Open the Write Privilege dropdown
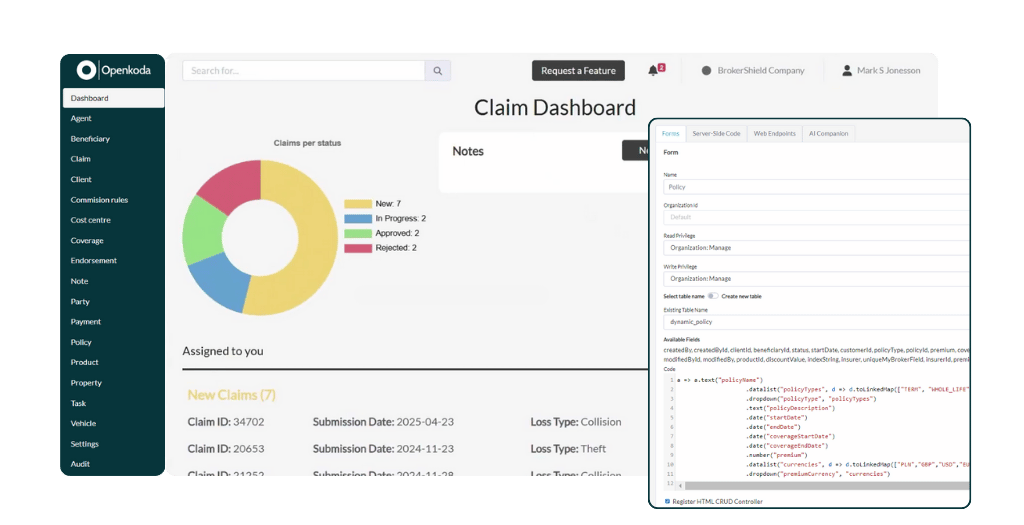This screenshot has width=1024, height=525. point(815,278)
